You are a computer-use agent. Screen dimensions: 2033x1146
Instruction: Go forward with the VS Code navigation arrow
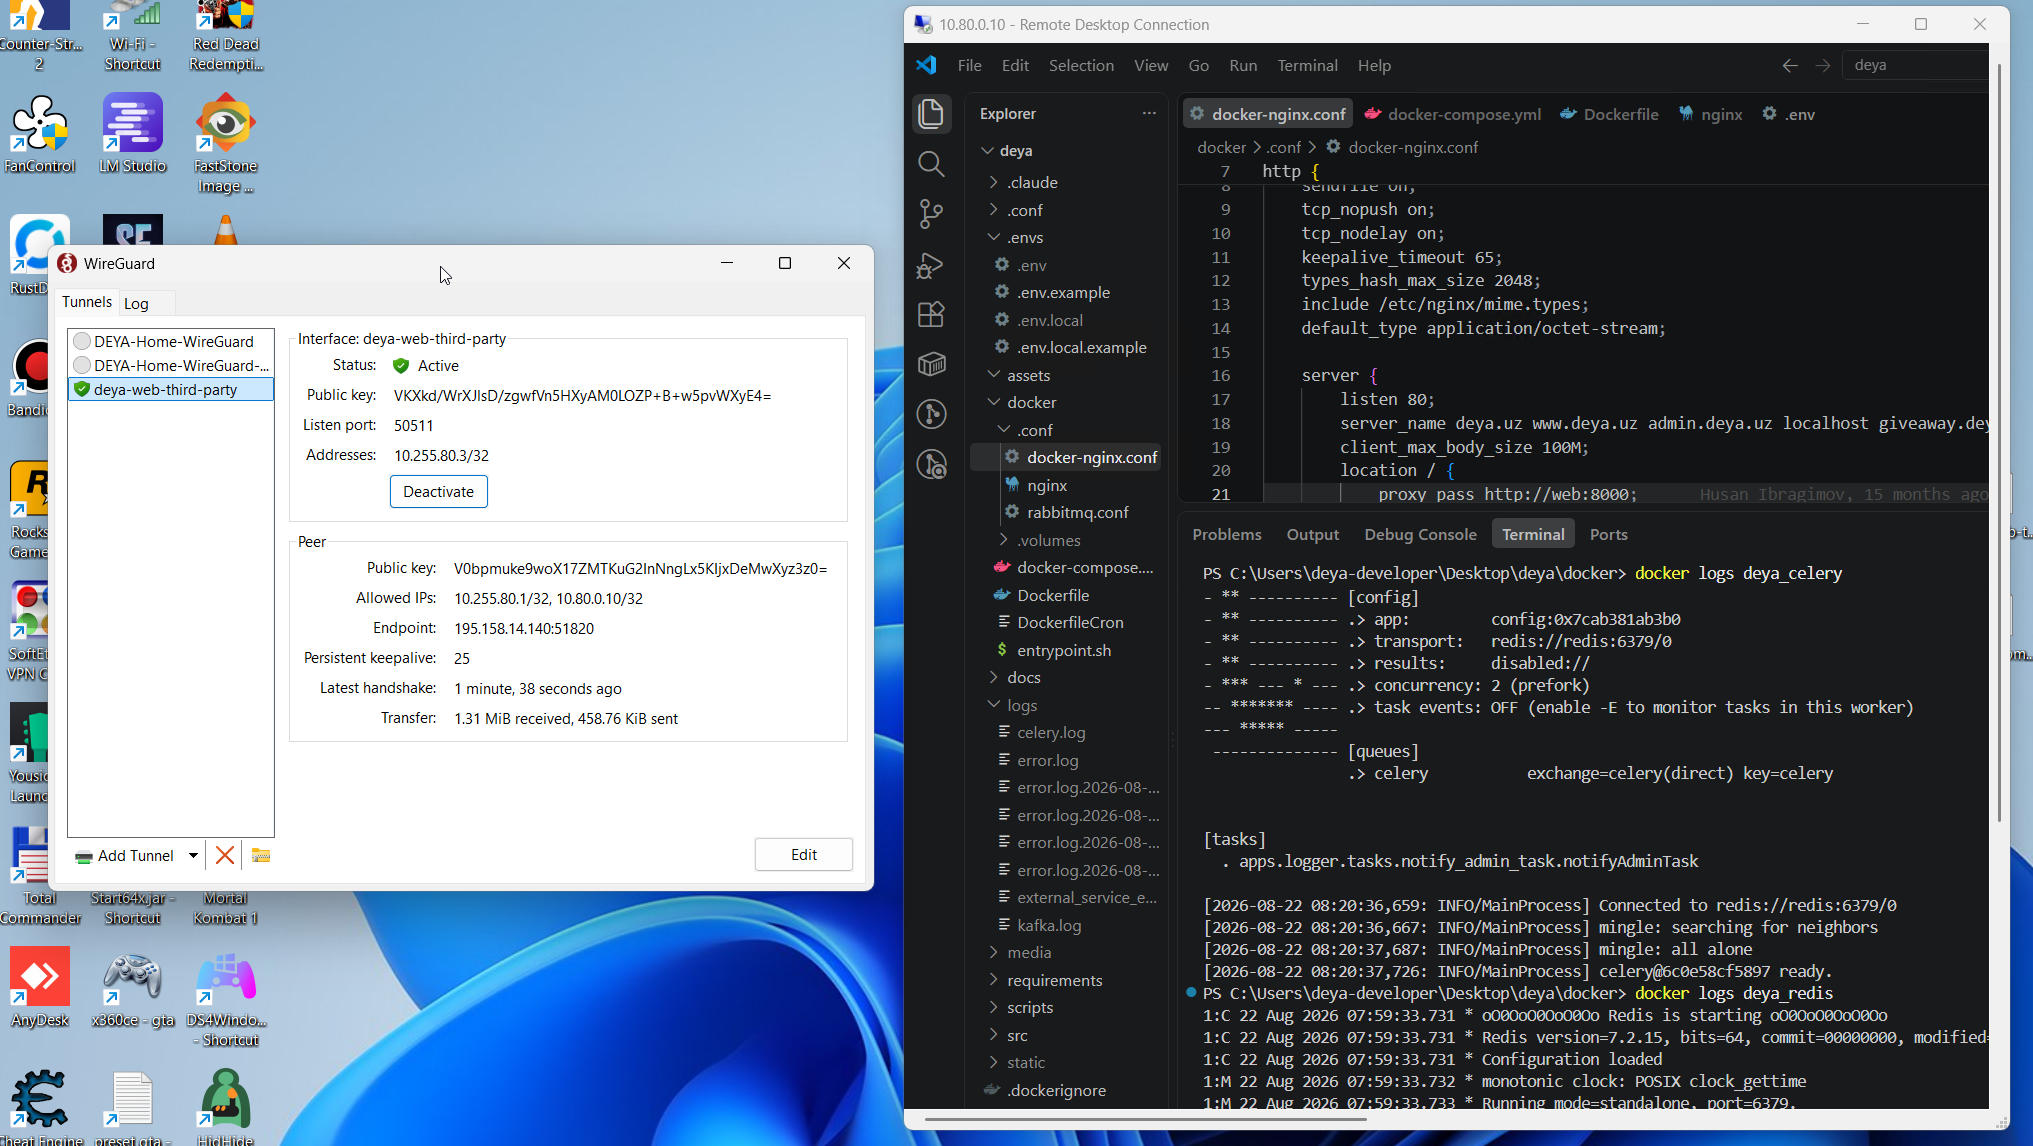[1823, 65]
